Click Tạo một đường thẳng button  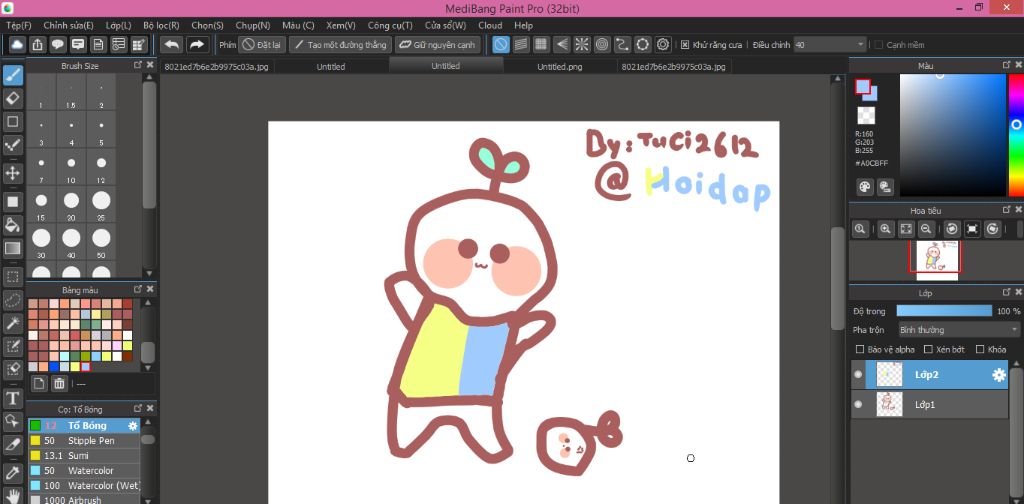[x=340, y=45]
